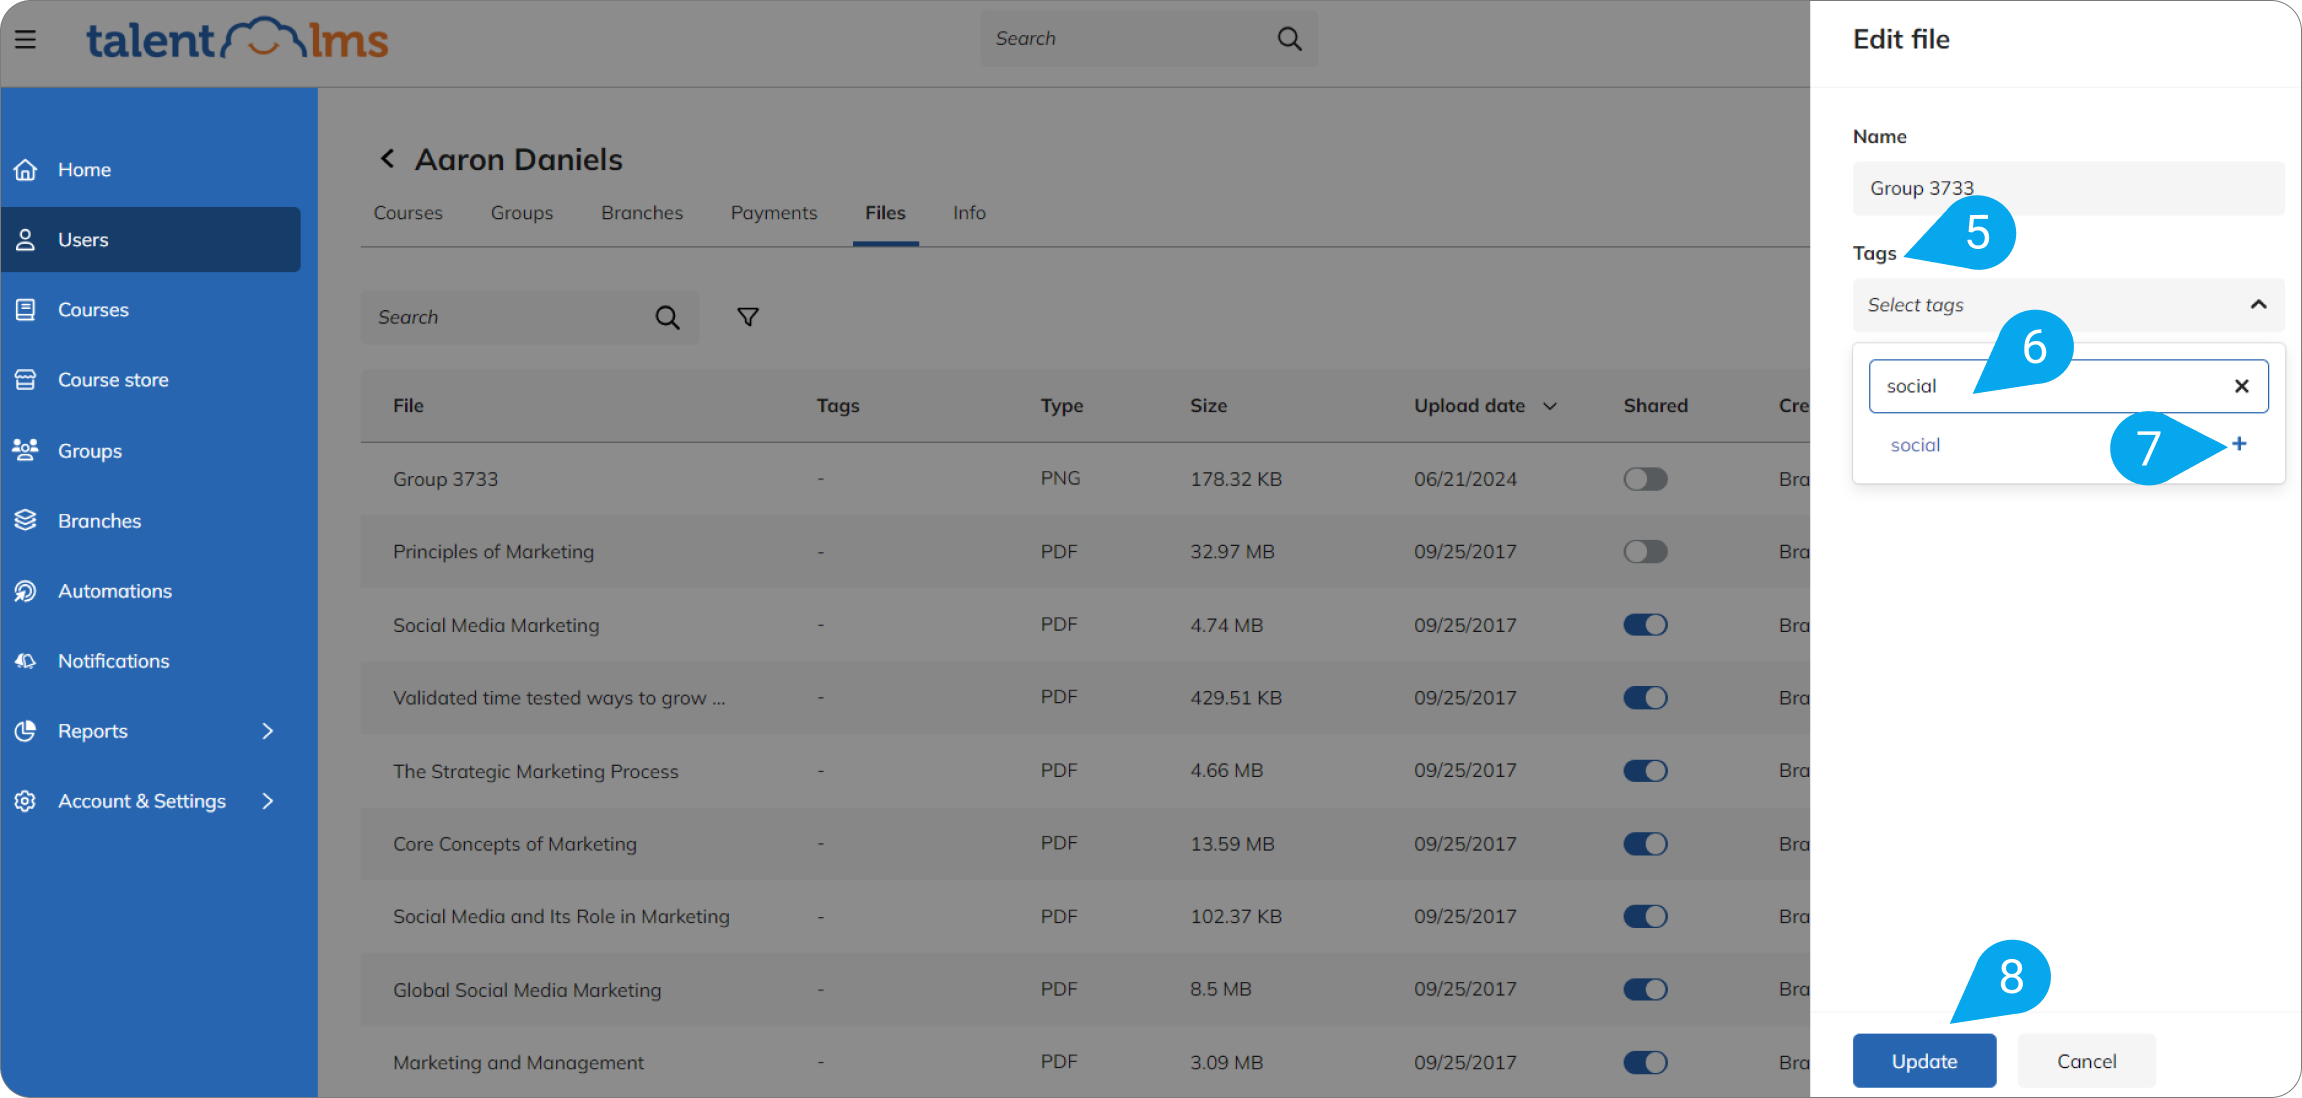Toggle Shared for Social Media and Its Role
Image resolution: width=2302 pixels, height=1098 pixels.
[x=1645, y=916]
